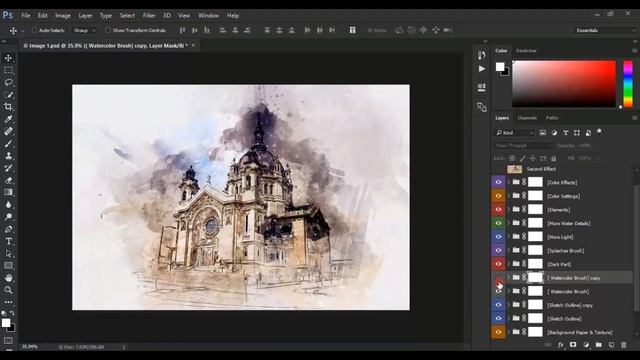
Task: Hide the [Color Settings] group
Action: (498, 196)
